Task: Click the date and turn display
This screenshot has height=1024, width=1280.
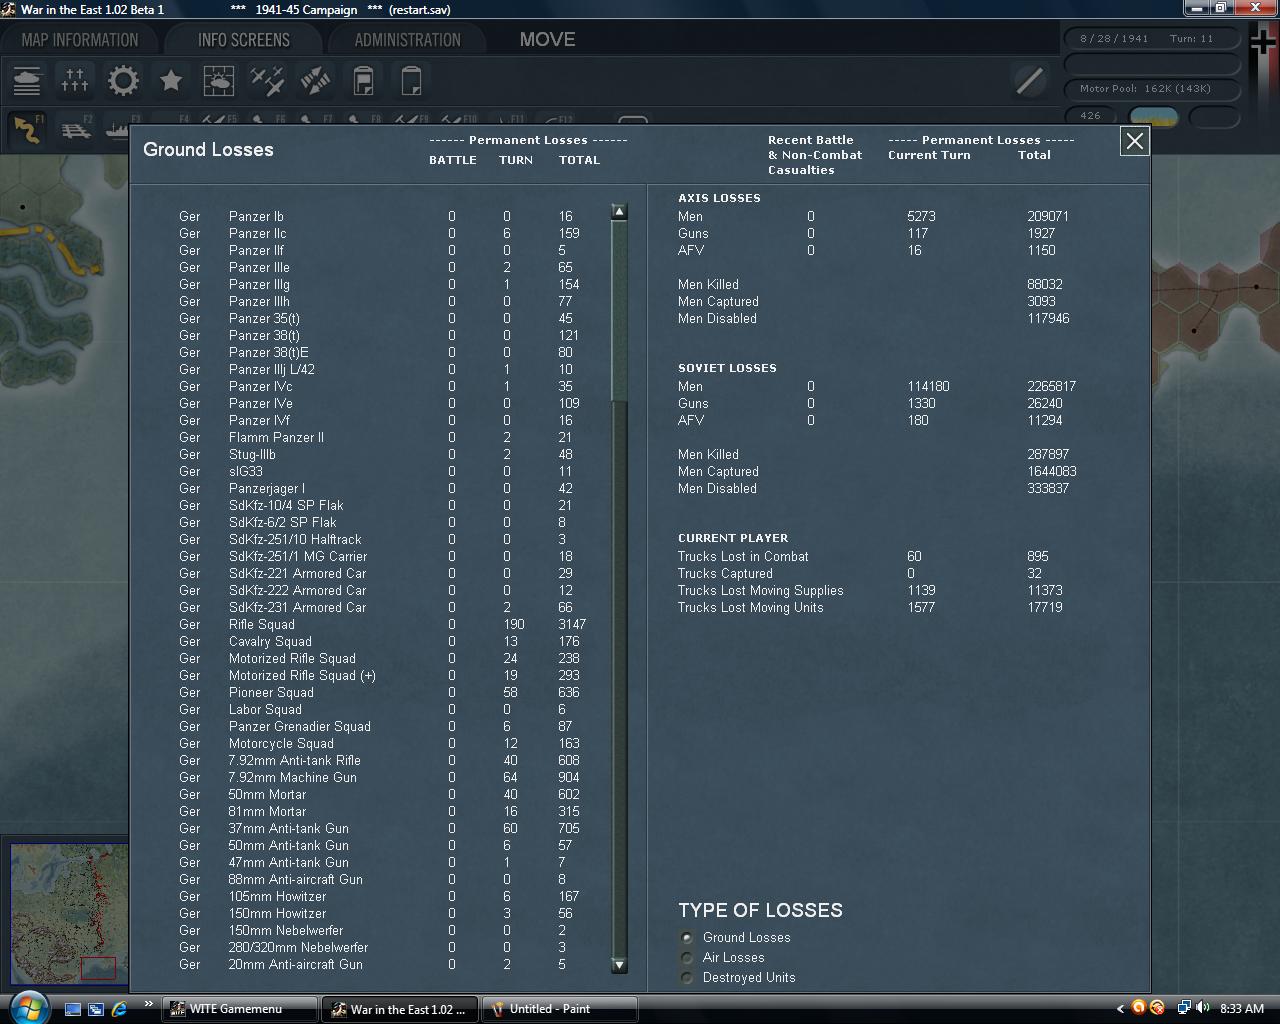Action: pos(1150,39)
